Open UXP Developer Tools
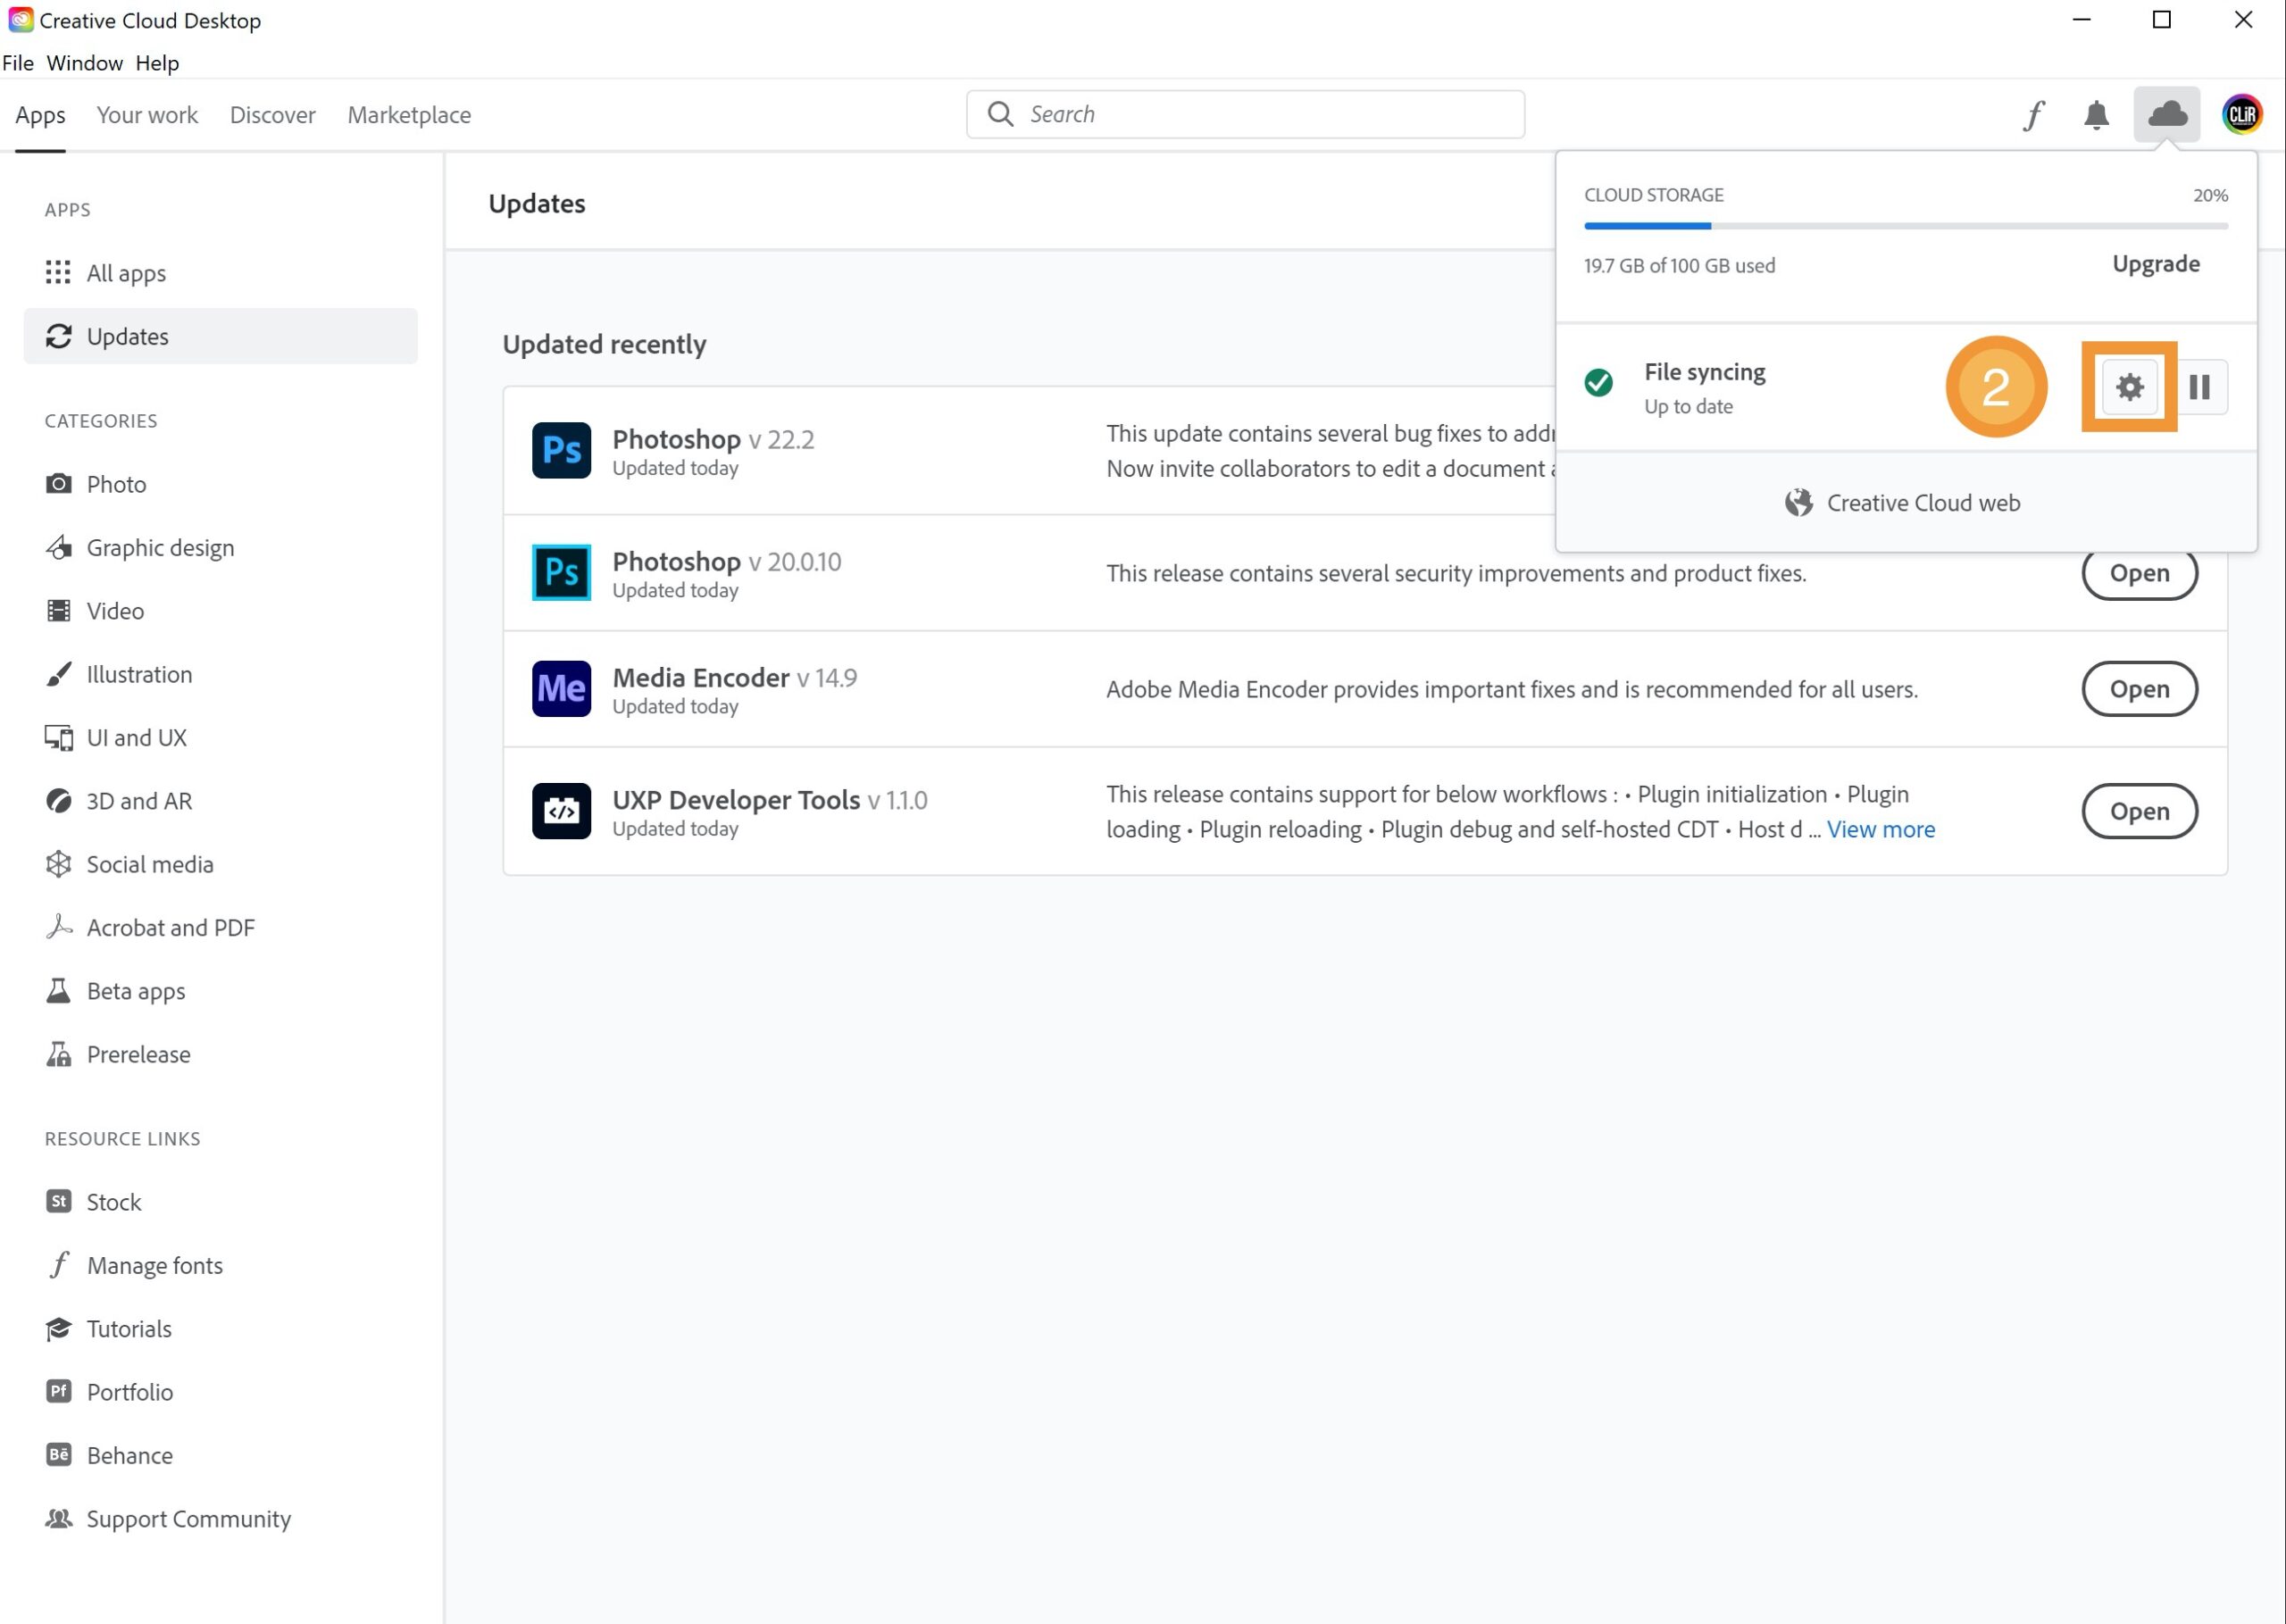This screenshot has width=2286, height=1624. click(x=2139, y=811)
